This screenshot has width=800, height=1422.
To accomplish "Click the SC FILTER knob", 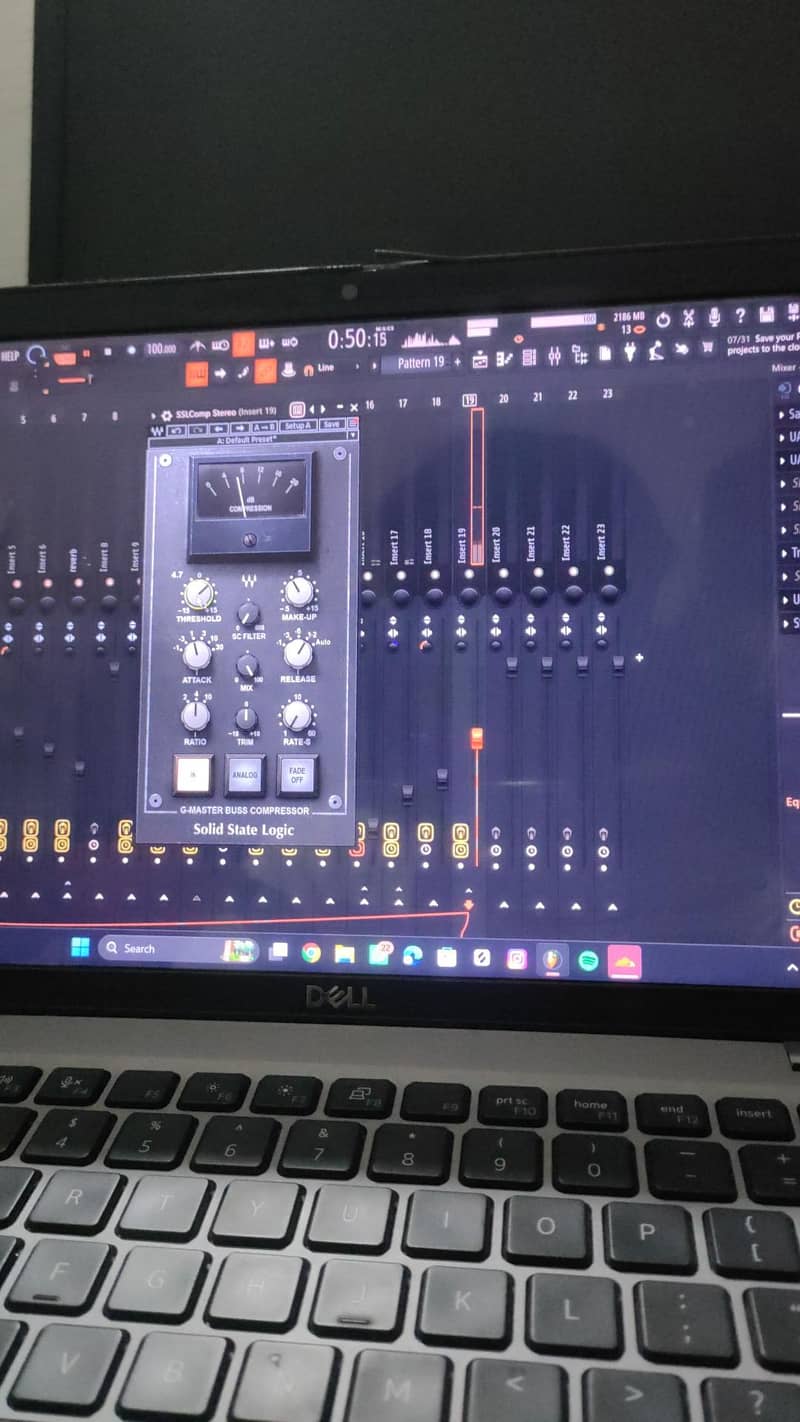I will (248, 614).
